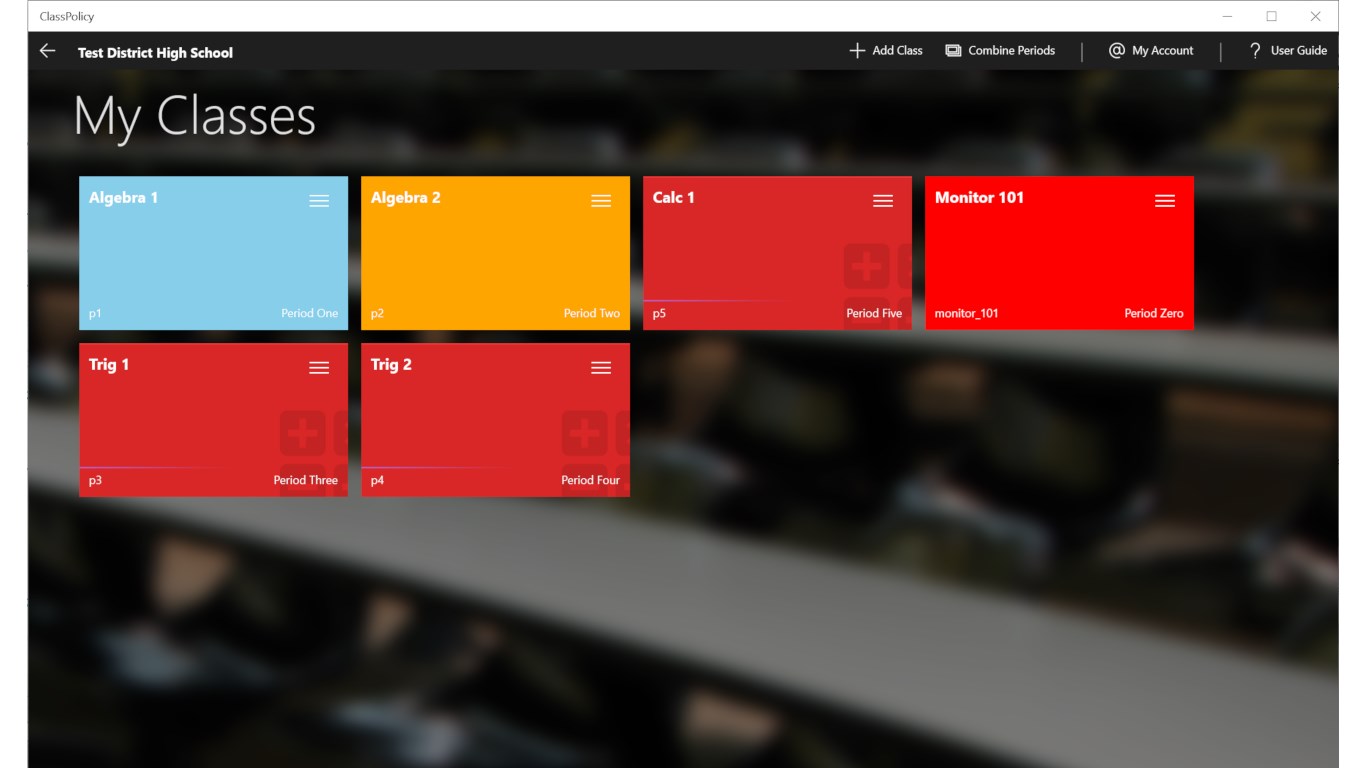Click the Period Two label
The image size is (1366, 768).
592,313
